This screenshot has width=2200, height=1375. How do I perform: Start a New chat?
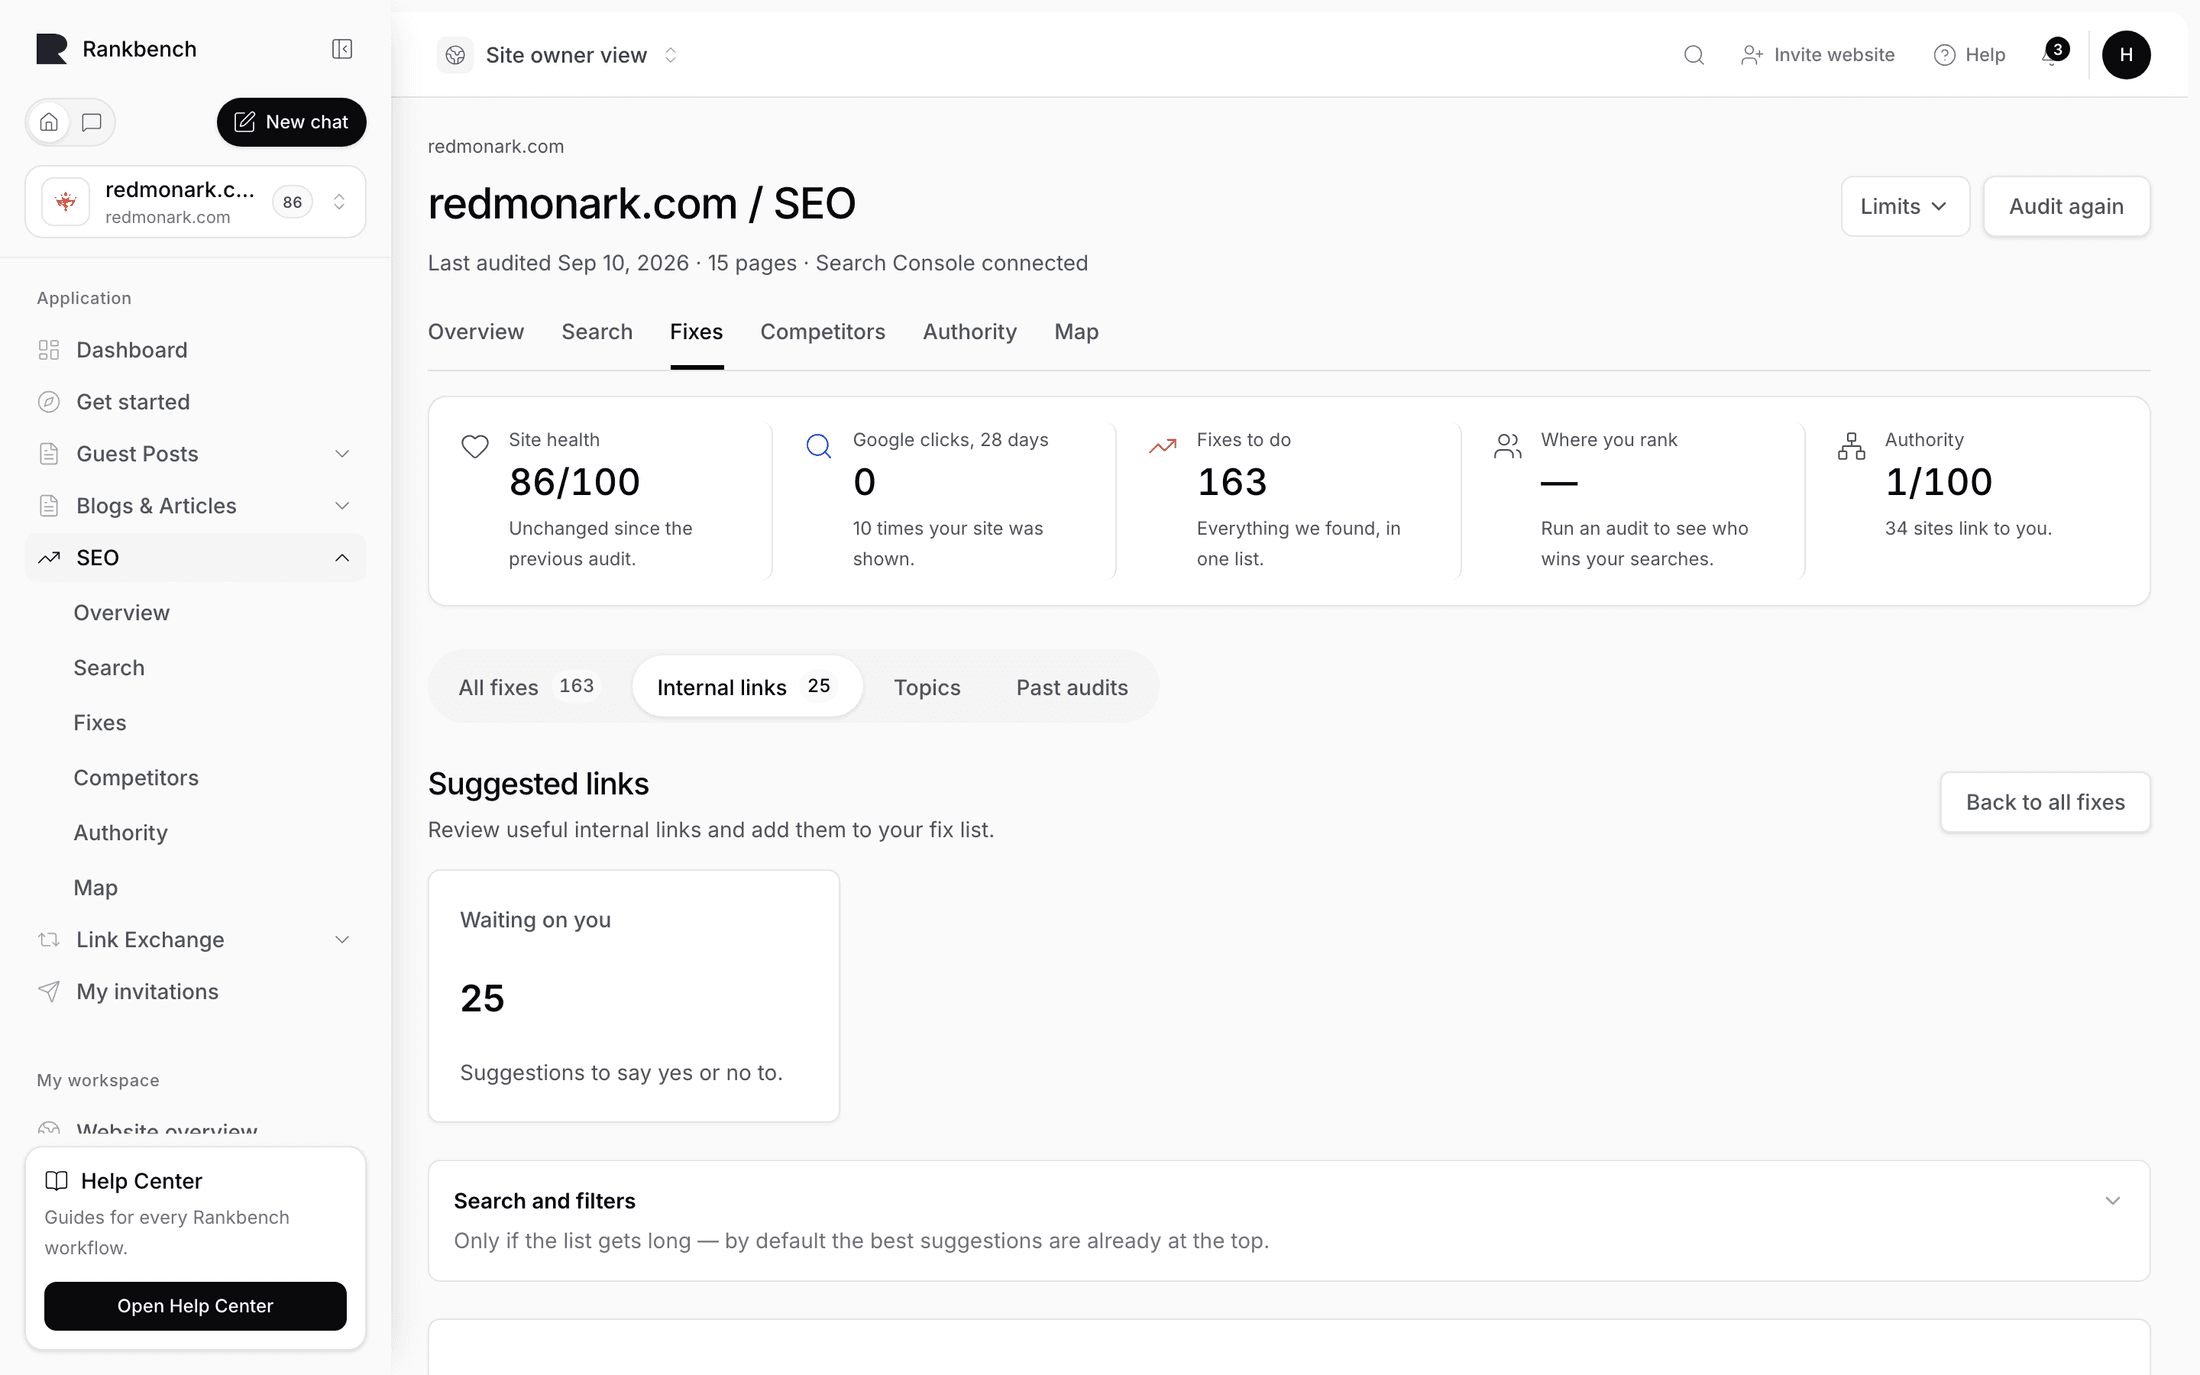click(291, 122)
